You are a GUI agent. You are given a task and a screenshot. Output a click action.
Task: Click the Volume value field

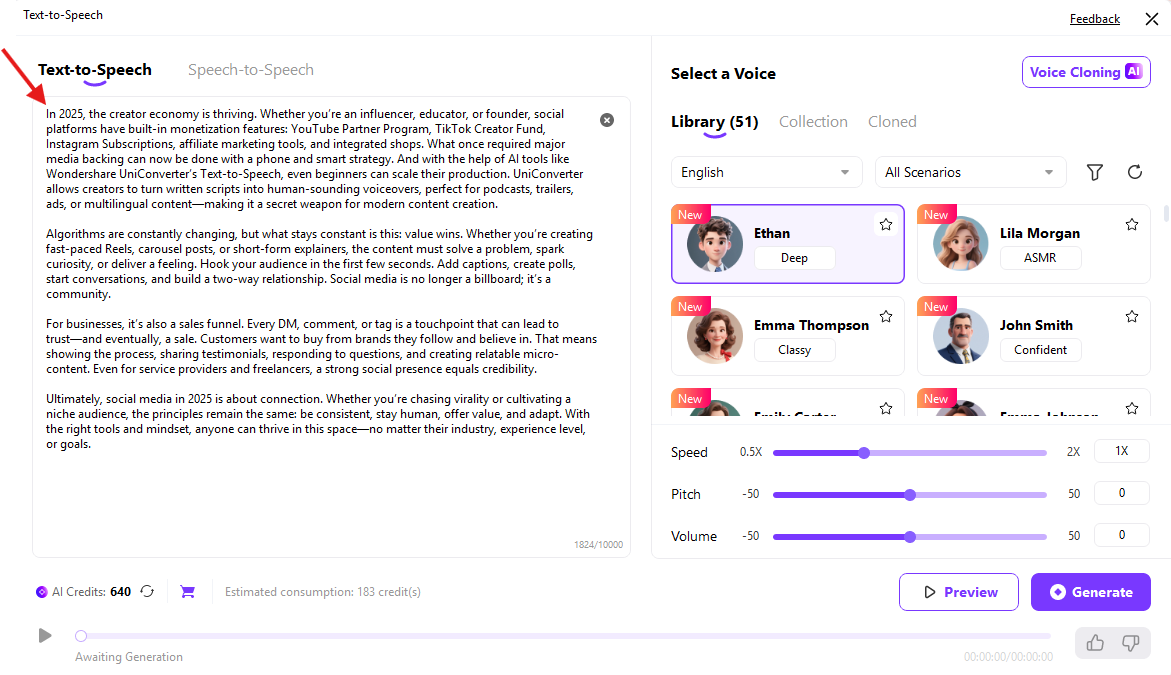point(1122,535)
